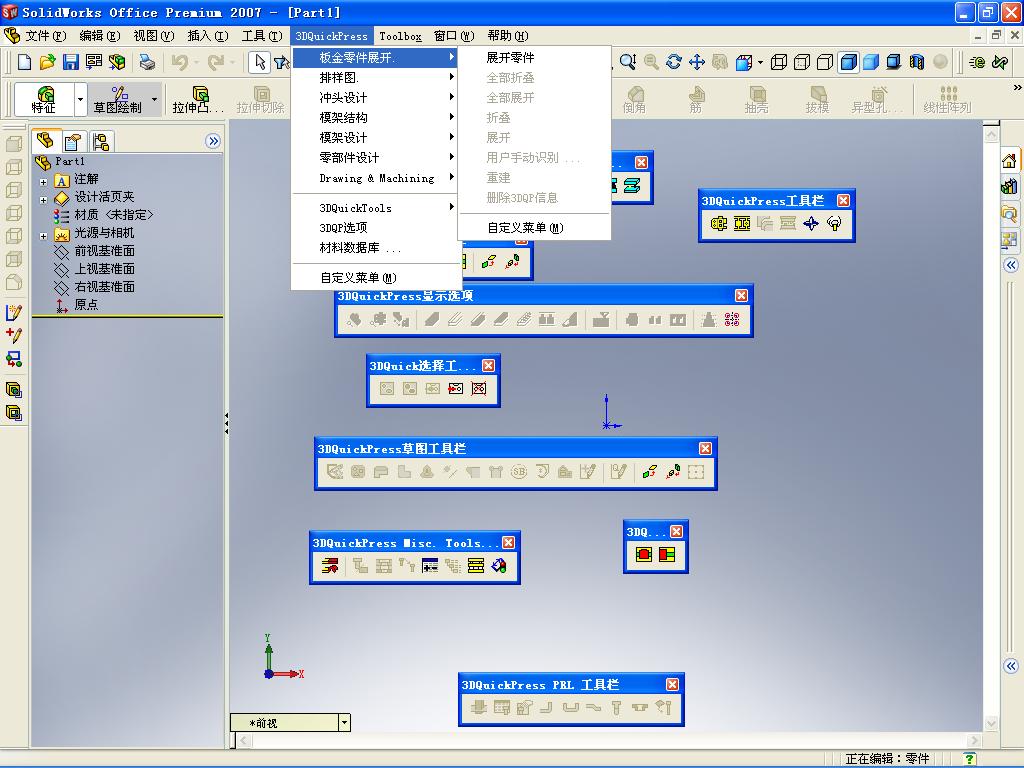The width and height of the screenshot is (1024, 768).
Task: Click the Pan view arrows icon
Action: [x=697, y=62]
